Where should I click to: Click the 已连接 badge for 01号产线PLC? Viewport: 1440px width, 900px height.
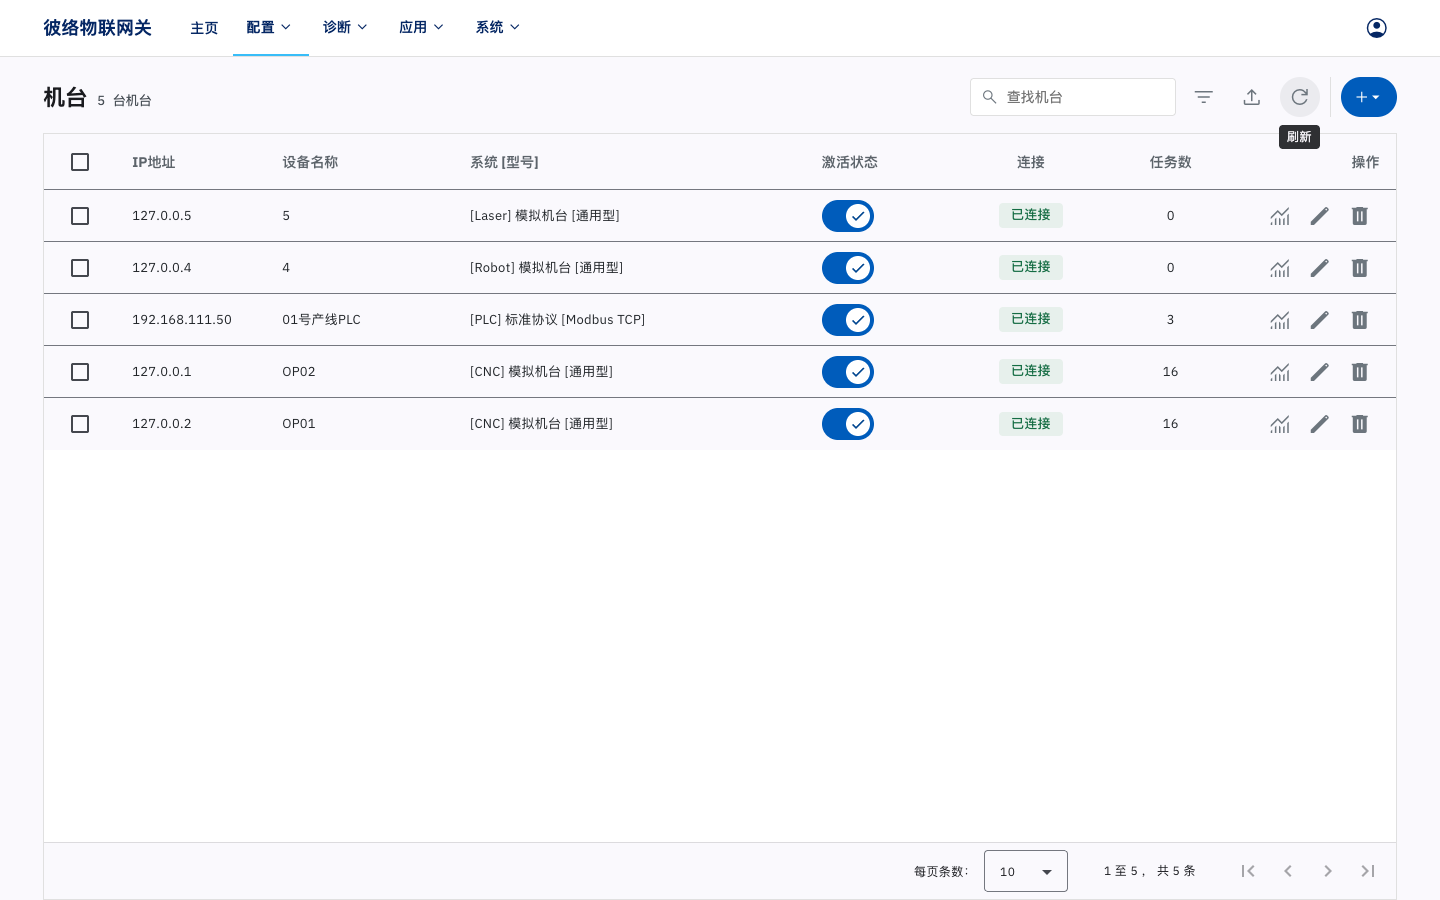(1031, 320)
